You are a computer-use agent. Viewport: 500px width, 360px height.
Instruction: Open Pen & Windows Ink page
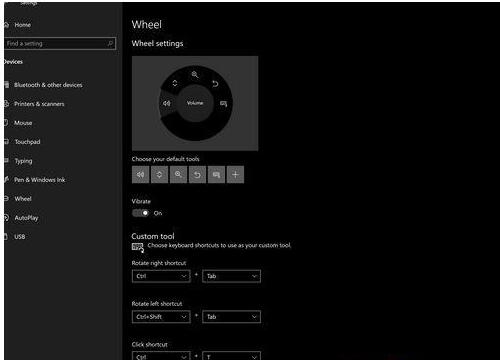point(40,180)
